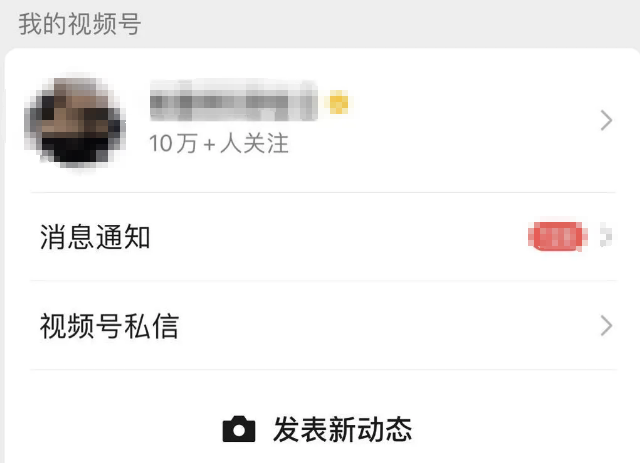Tap the 消息通知 text label
Image resolution: width=640 pixels, height=463 pixels.
95,236
